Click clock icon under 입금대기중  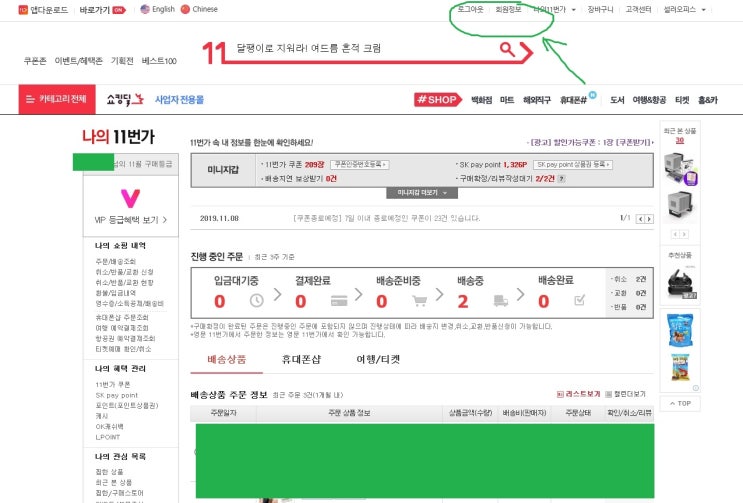point(256,300)
